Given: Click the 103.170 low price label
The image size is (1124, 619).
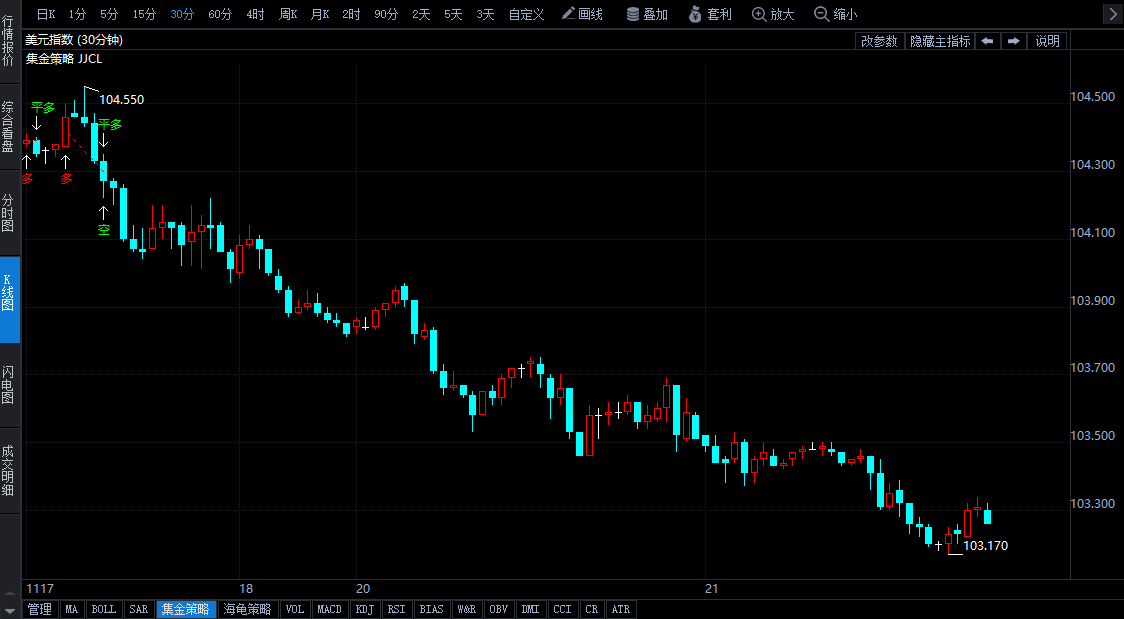Looking at the screenshot, I should (x=986, y=546).
